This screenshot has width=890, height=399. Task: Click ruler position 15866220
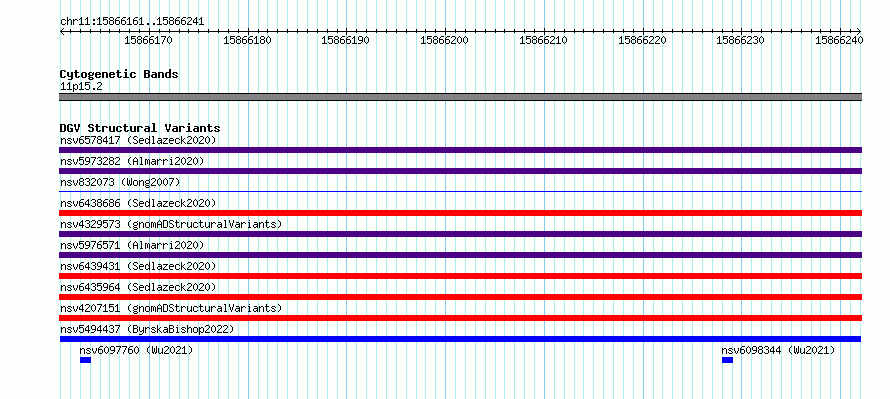point(643,40)
